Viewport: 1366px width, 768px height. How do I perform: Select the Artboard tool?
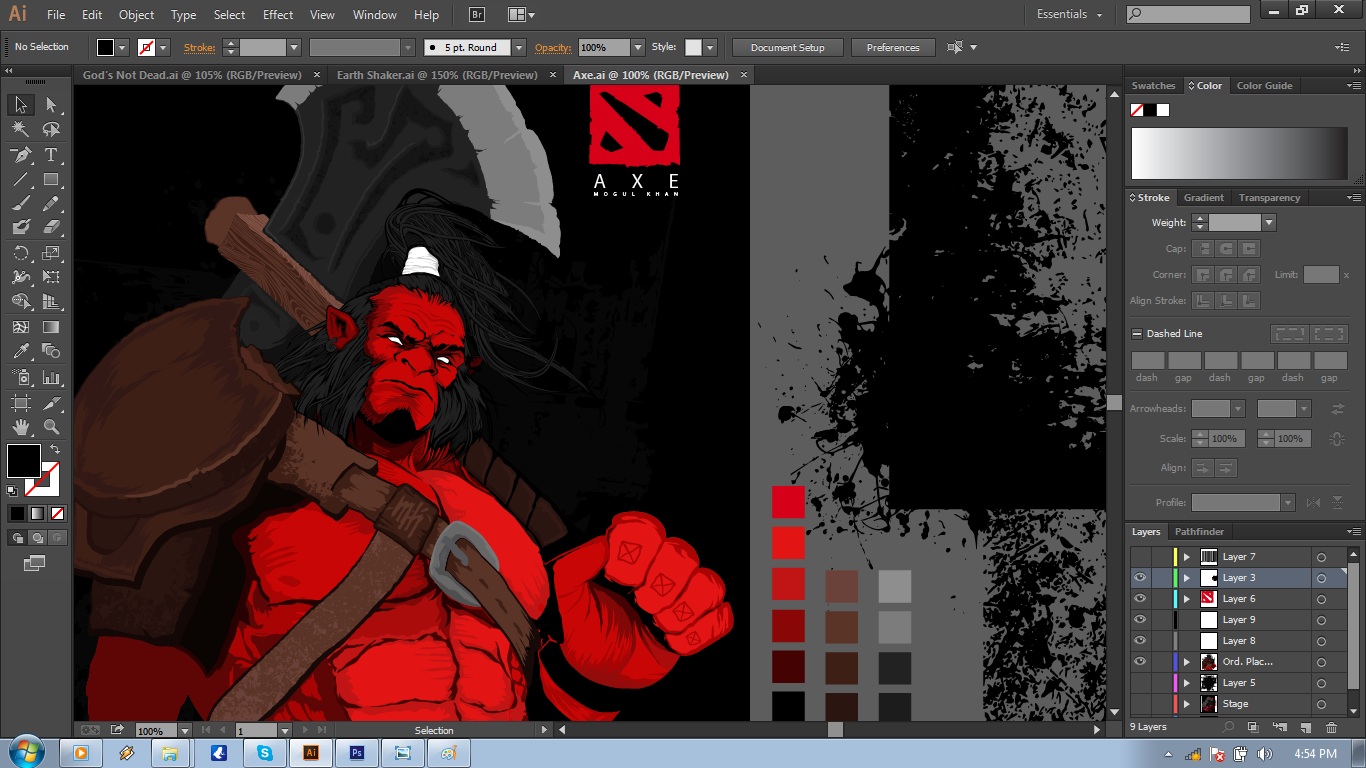tap(20, 403)
